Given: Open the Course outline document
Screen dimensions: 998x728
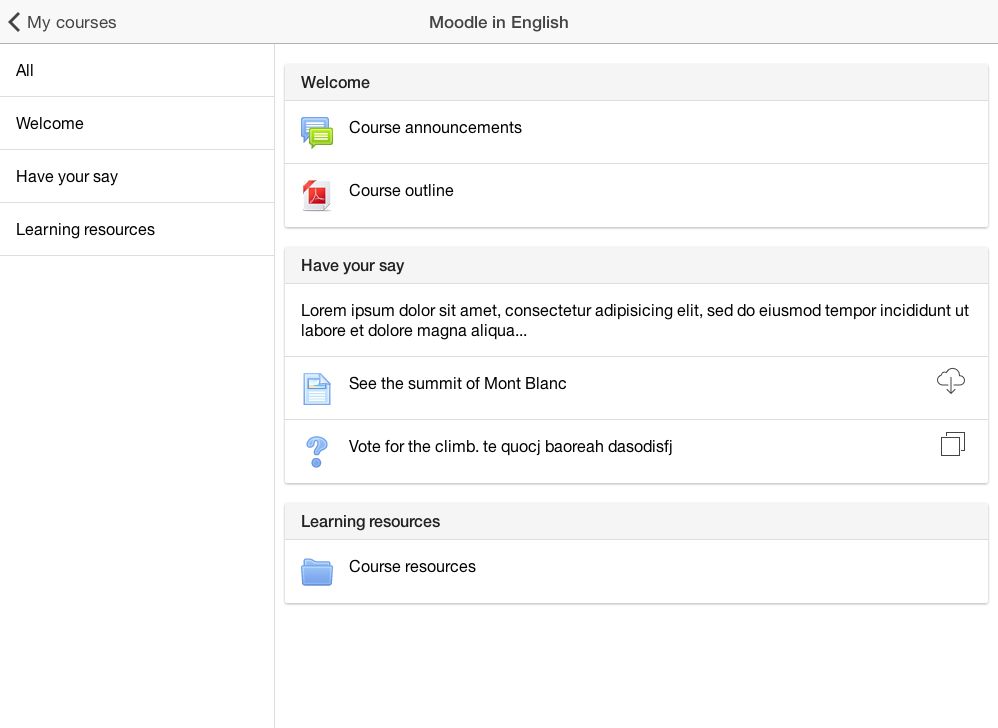Looking at the screenshot, I should 636,195.
